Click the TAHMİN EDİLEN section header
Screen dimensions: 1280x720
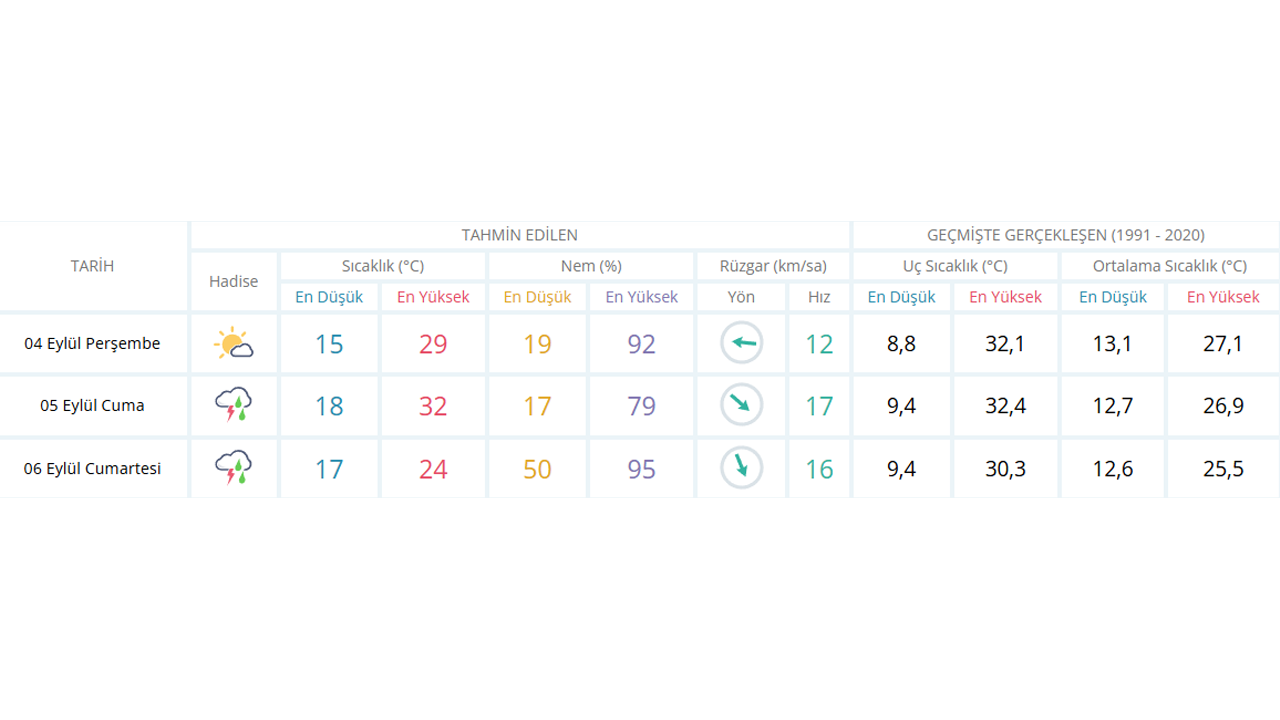519,236
